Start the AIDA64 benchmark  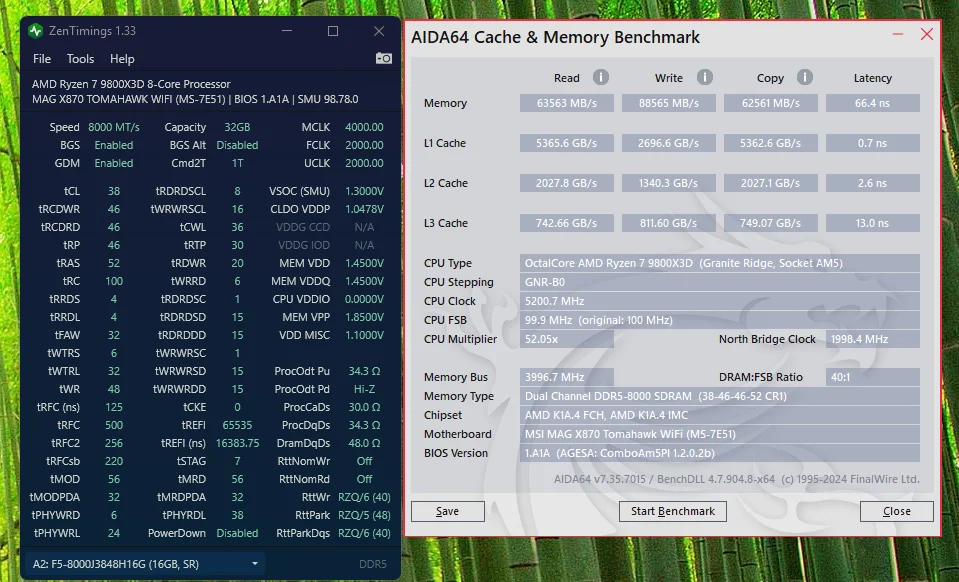(673, 511)
